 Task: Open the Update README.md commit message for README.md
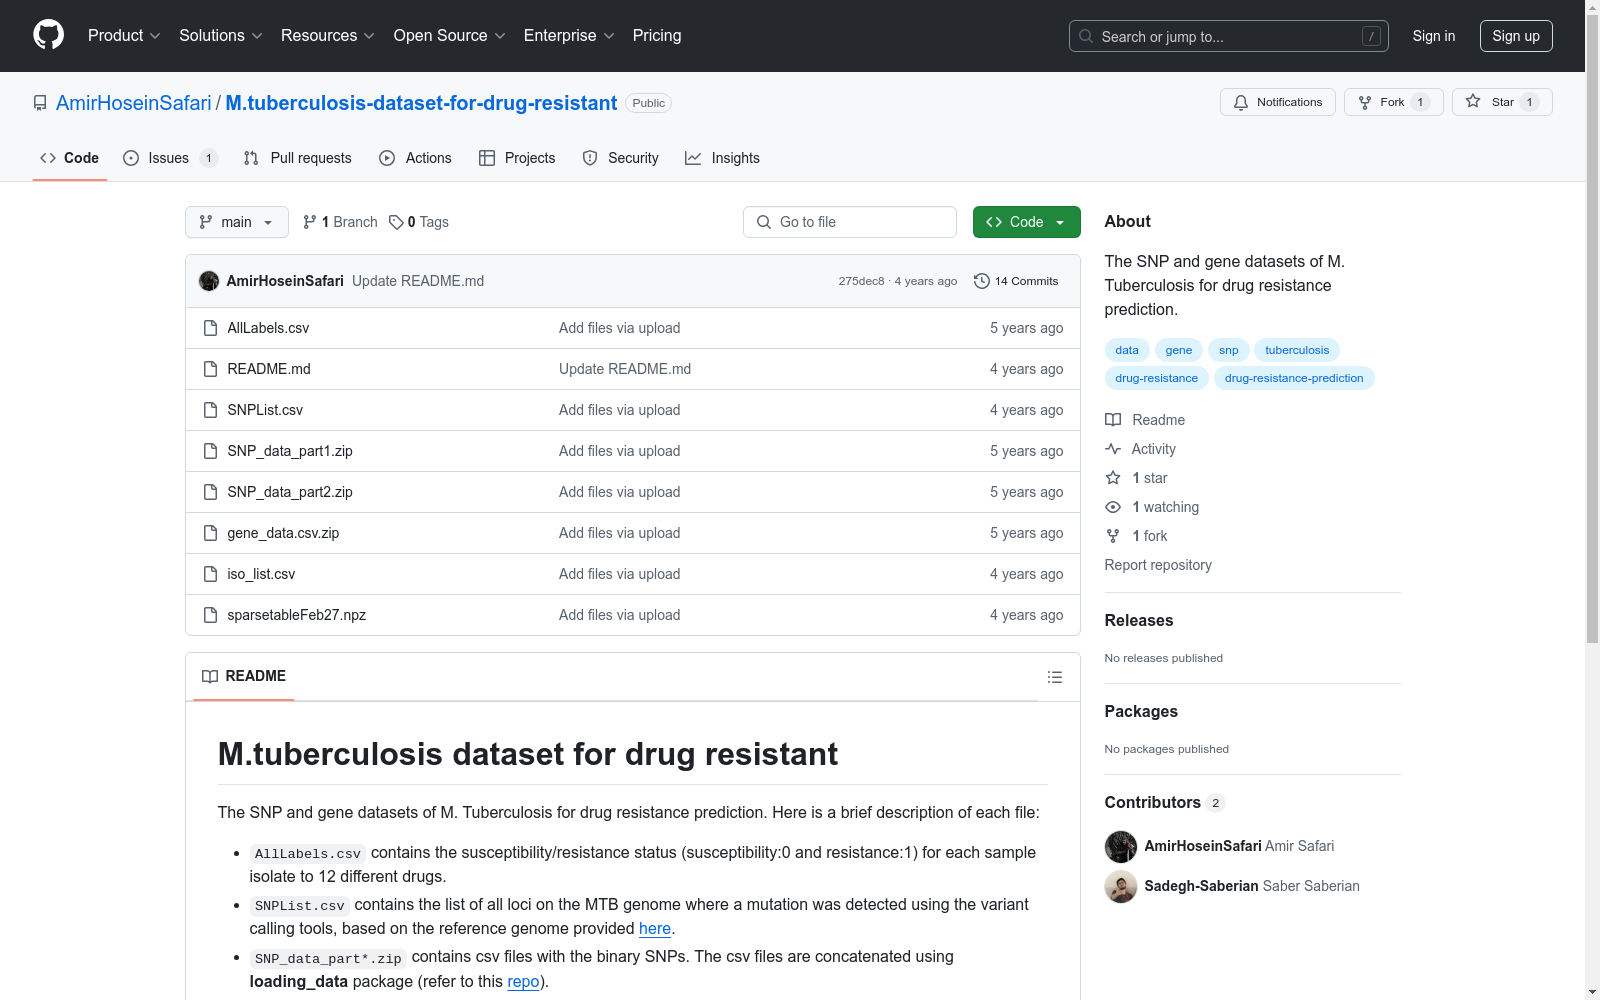pyautogui.click(x=625, y=369)
